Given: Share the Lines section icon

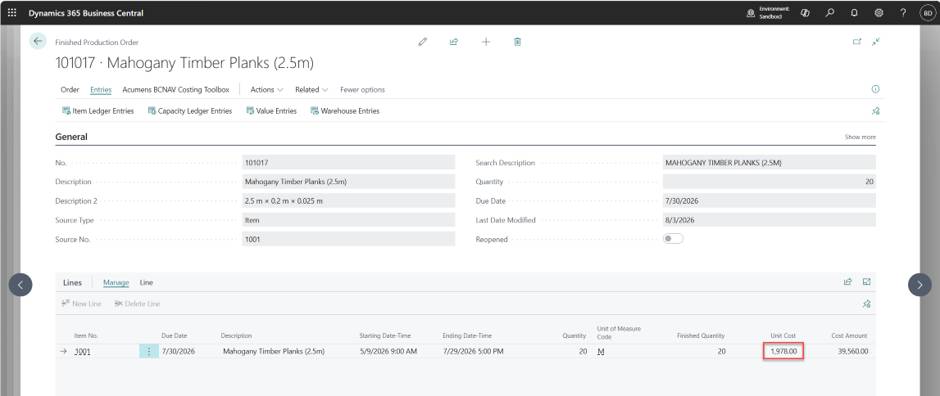Looking at the screenshot, I should pos(848,282).
